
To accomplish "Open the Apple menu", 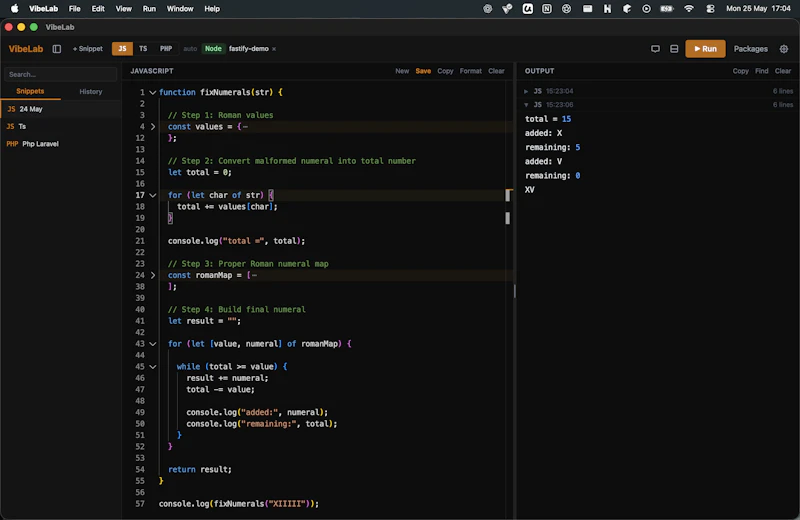I will pos(14,9).
